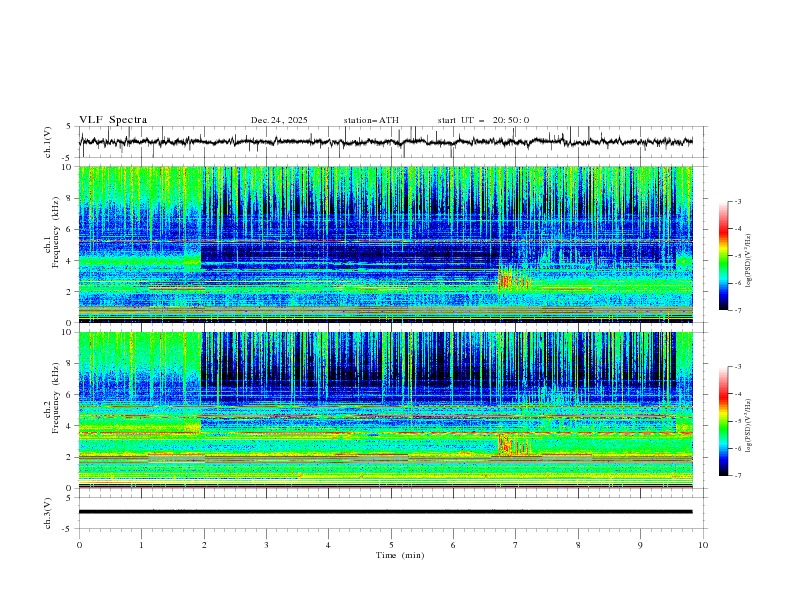Click the "VLF Spectra" plot title
The width and height of the screenshot is (792, 612).
(113, 120)
